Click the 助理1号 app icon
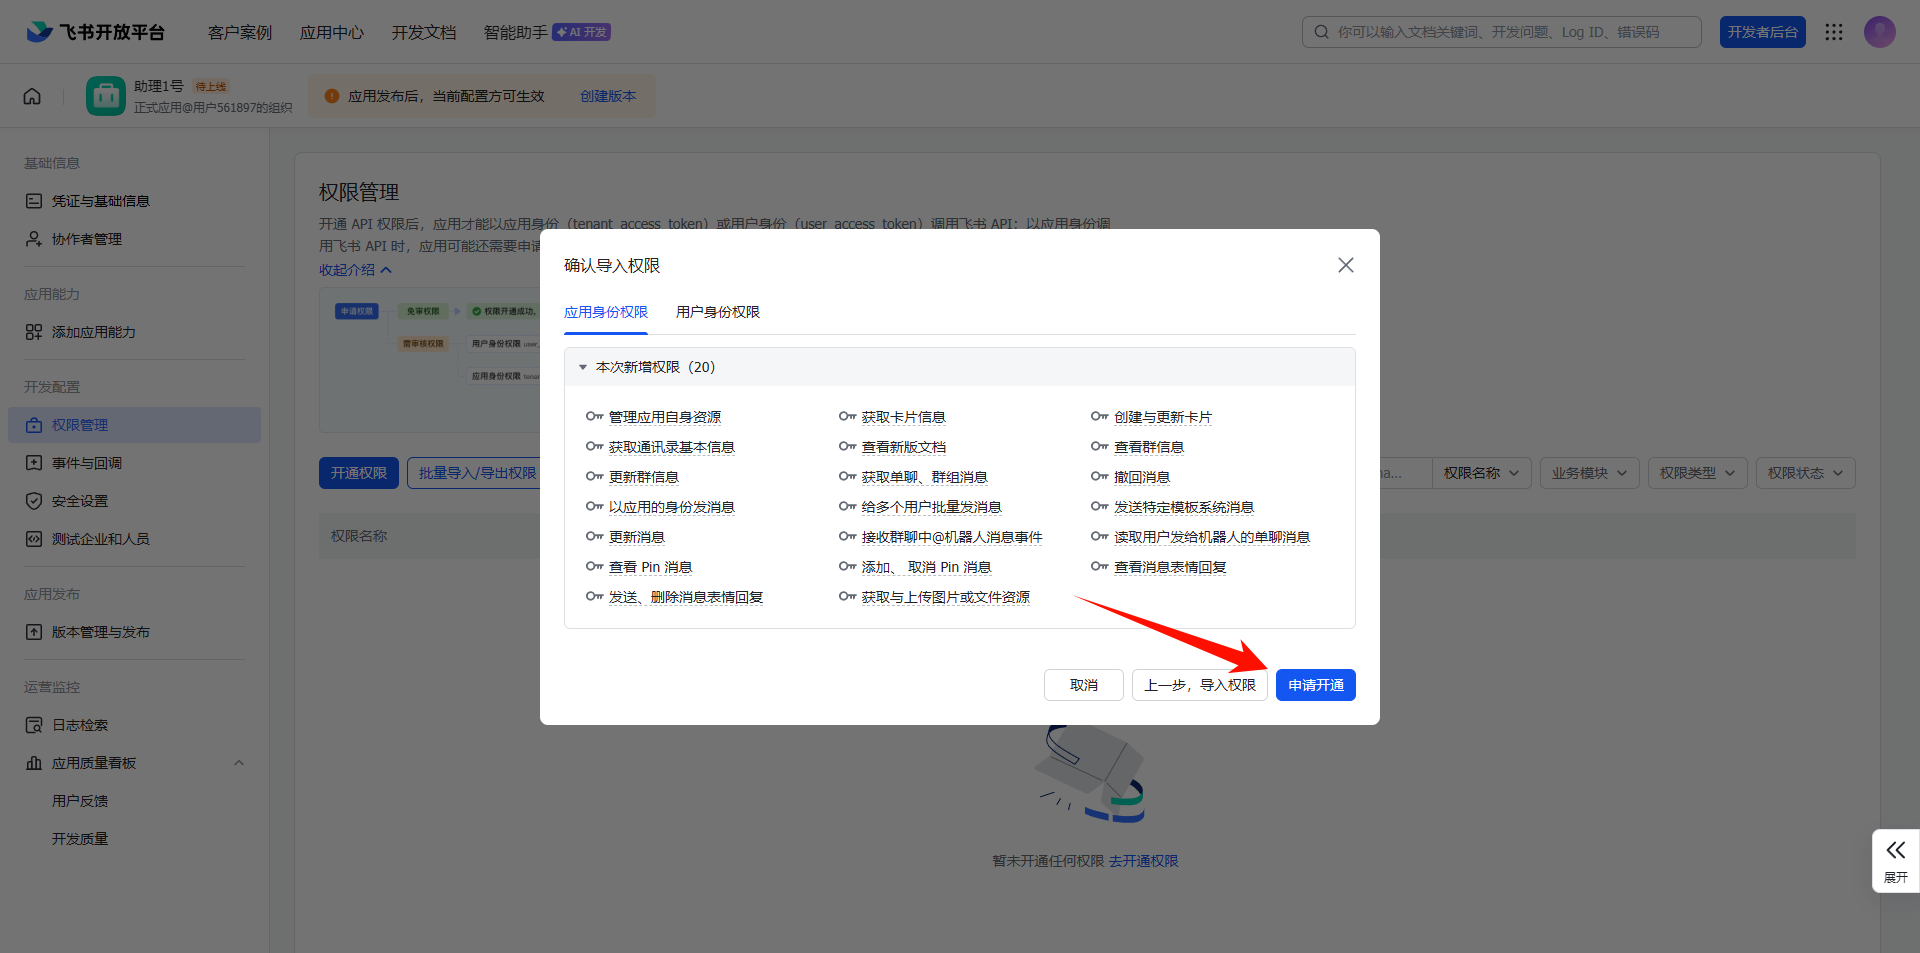This screenshot has height=953, width=1920. 106,96
